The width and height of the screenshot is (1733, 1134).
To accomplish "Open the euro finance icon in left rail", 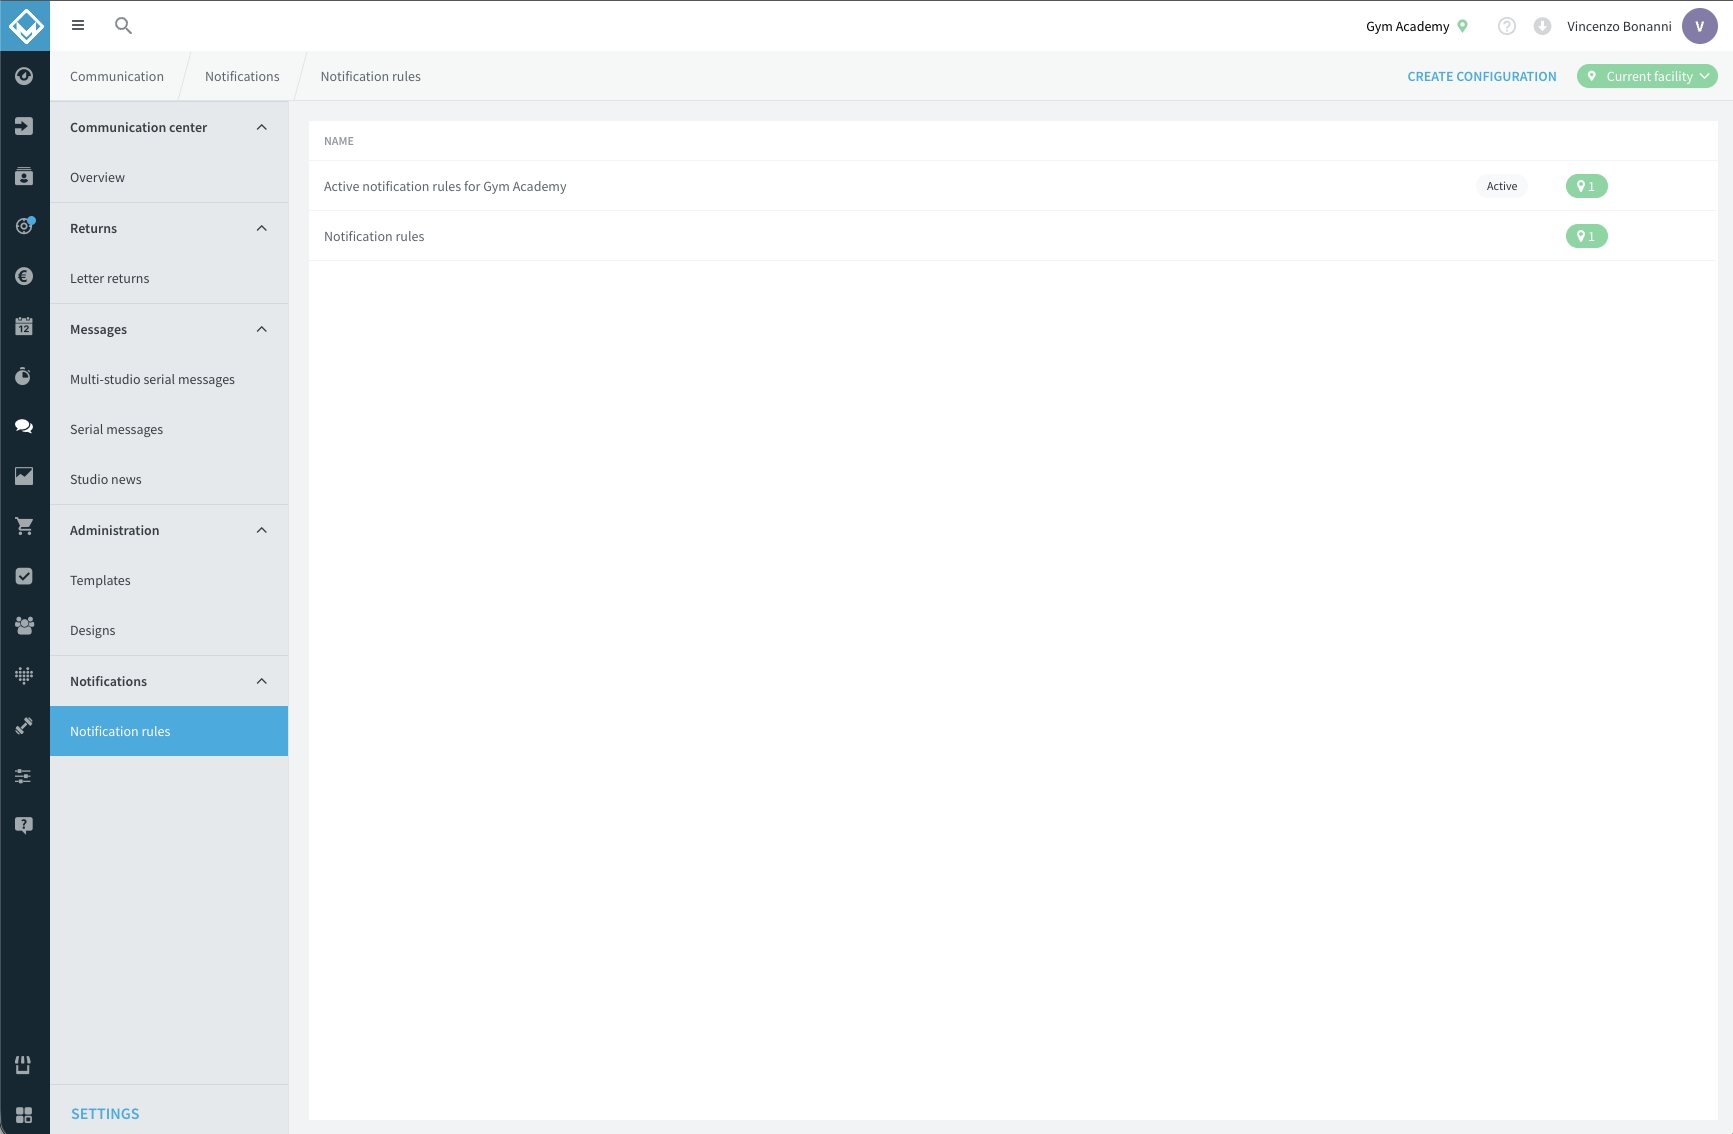I will pyautogui.click(x=24, y=276).
